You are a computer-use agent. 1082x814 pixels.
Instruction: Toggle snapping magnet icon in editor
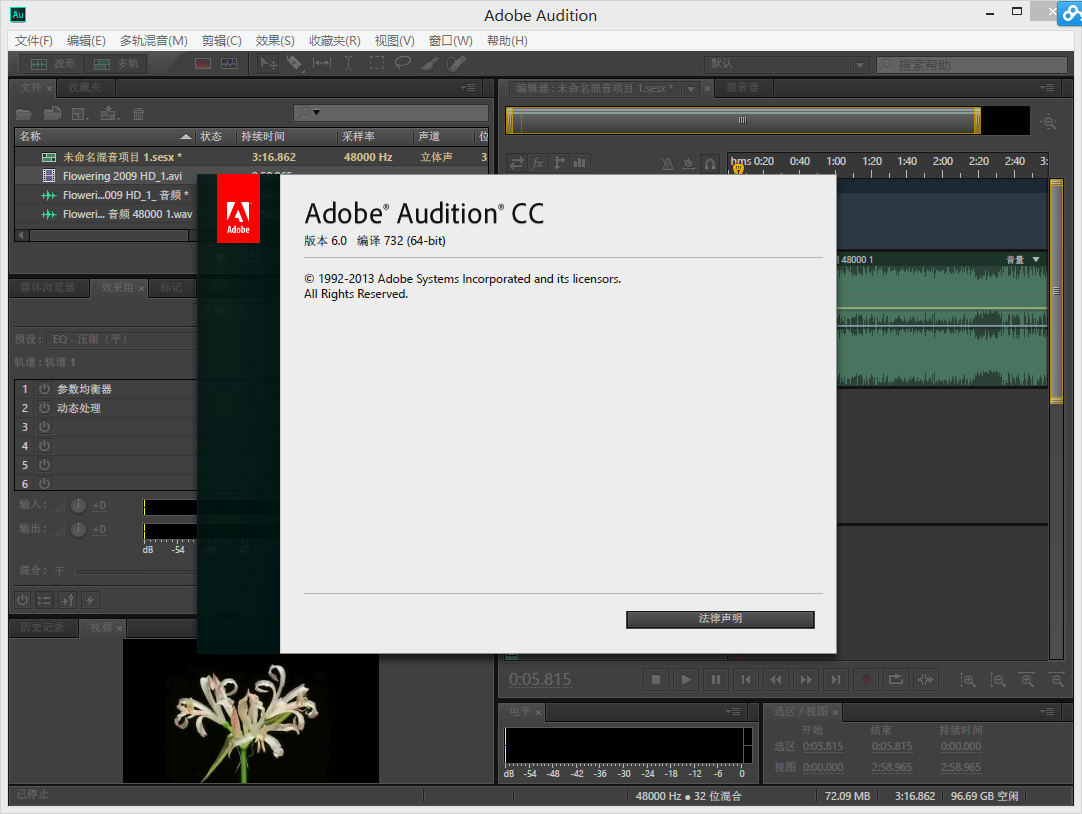tap(709, 163)
